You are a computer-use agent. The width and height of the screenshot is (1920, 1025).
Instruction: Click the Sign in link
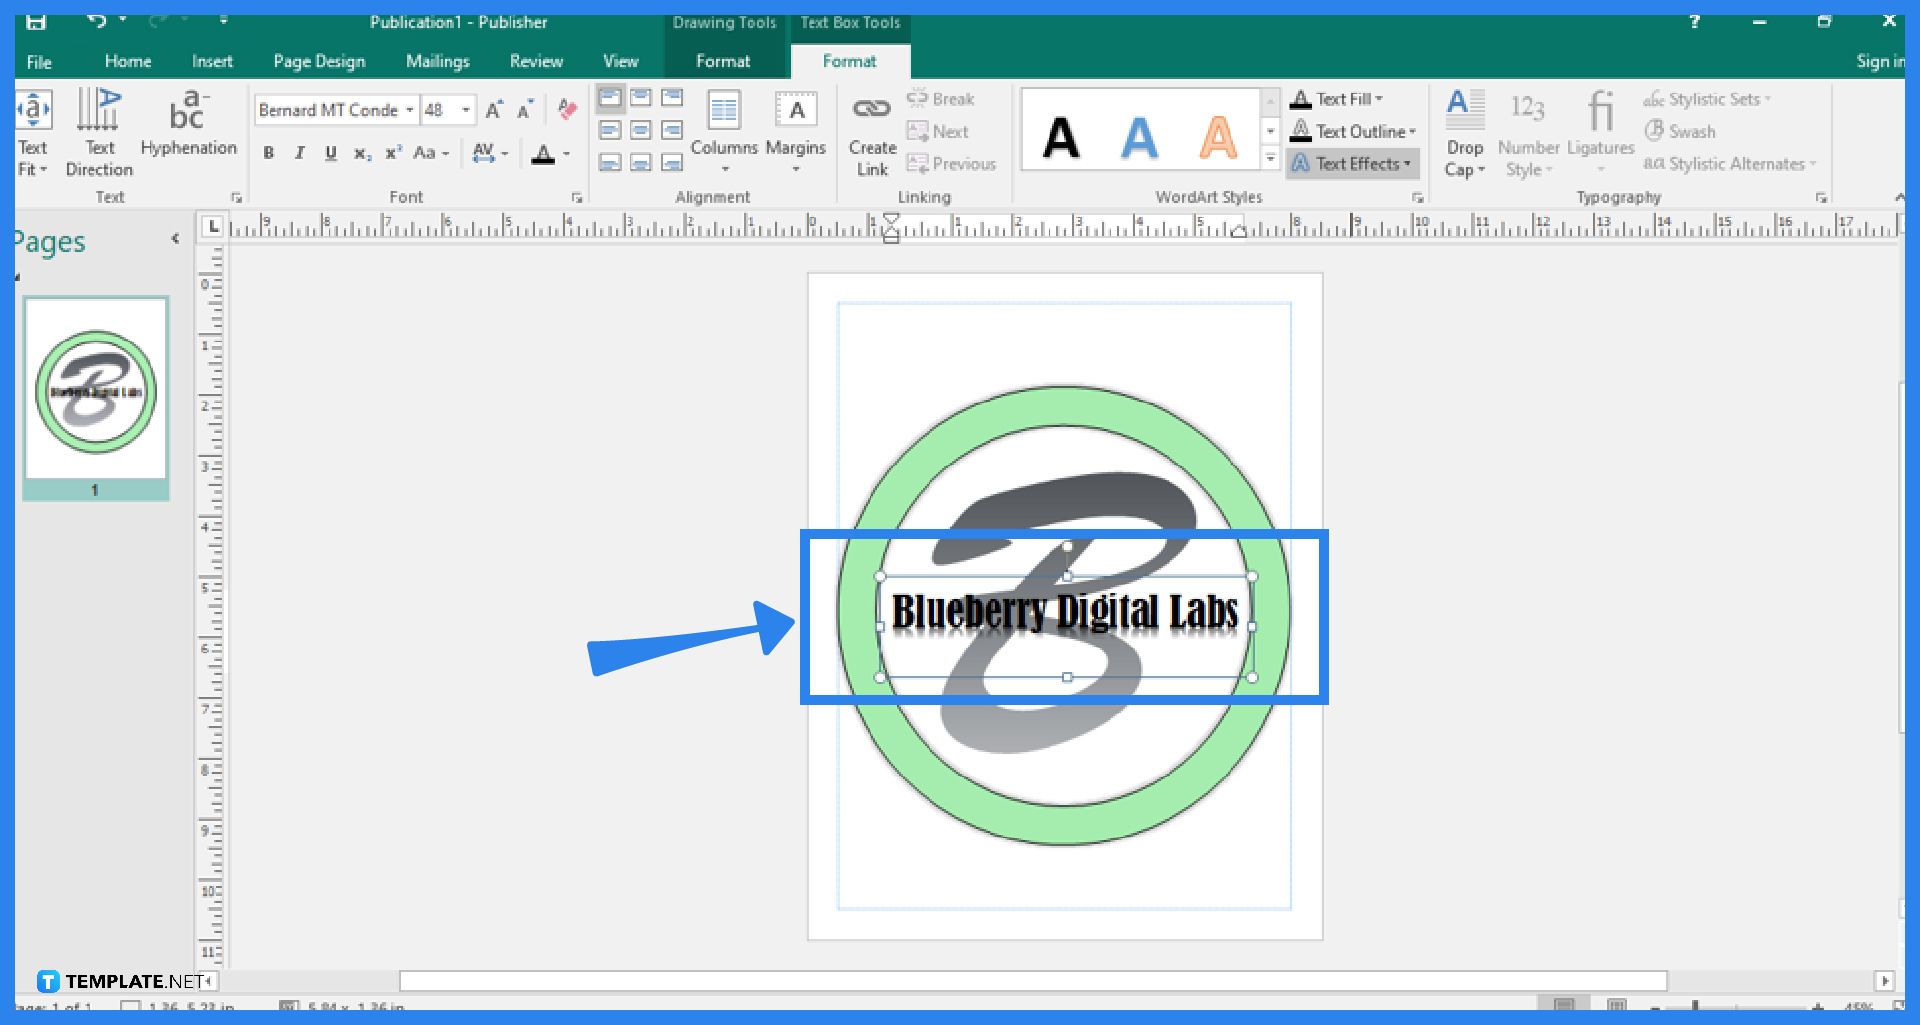click(x=1878, y=61)
